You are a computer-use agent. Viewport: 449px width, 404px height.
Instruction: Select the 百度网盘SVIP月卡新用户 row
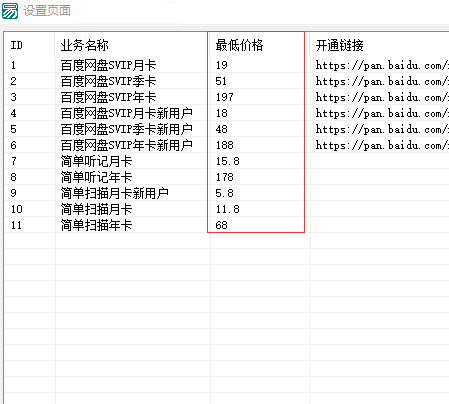click(227, 113)
